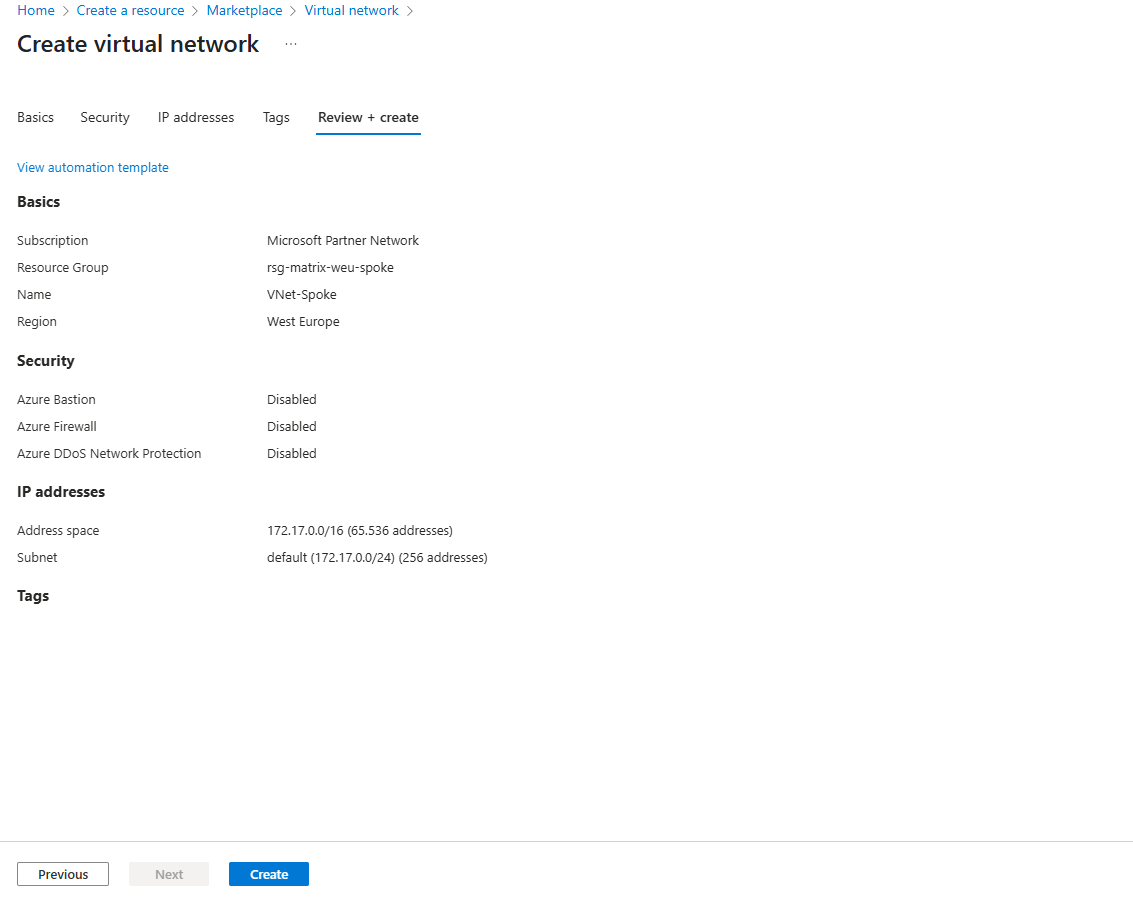Click the Name label
Viewport: 1133px width, 903px height.
coord(34,295)
